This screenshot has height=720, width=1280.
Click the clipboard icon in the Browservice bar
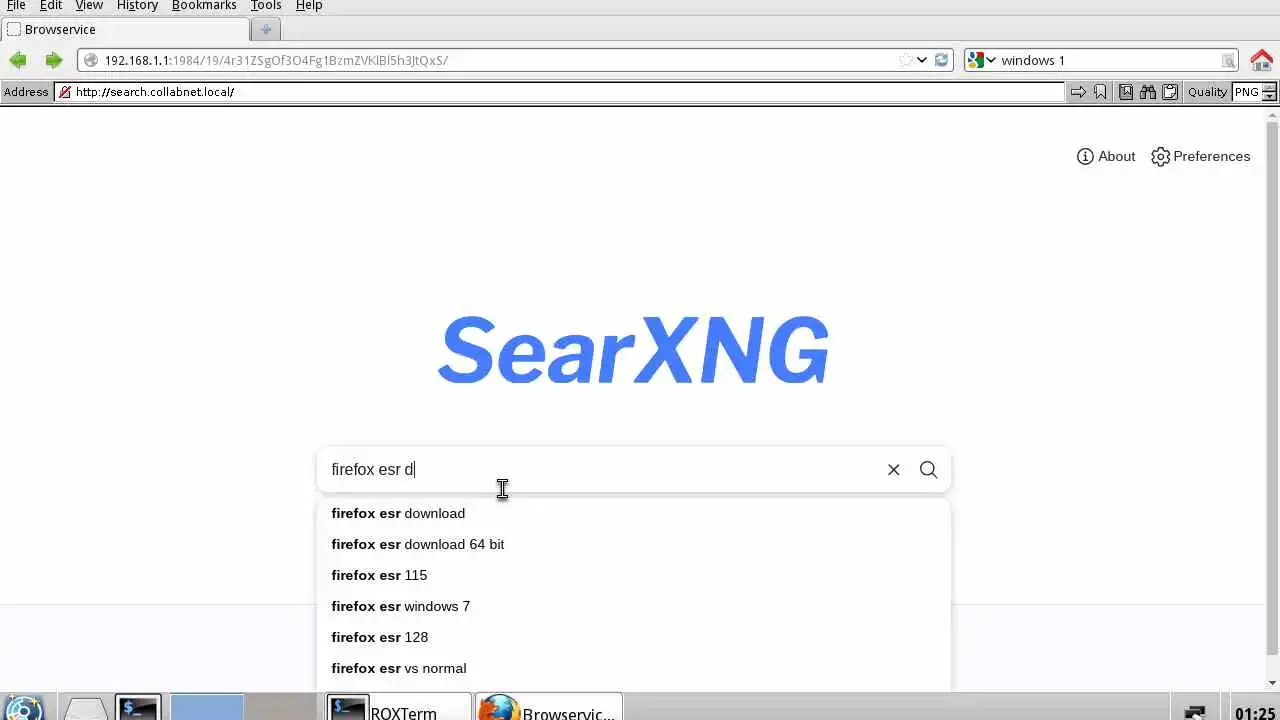[1169, 92]
